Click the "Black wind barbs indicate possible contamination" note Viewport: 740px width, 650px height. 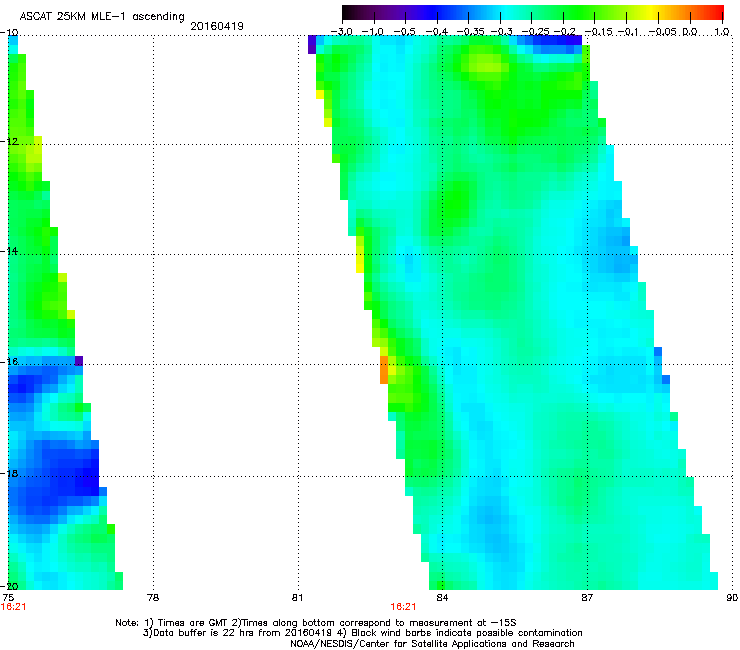(x=466, y=633)
